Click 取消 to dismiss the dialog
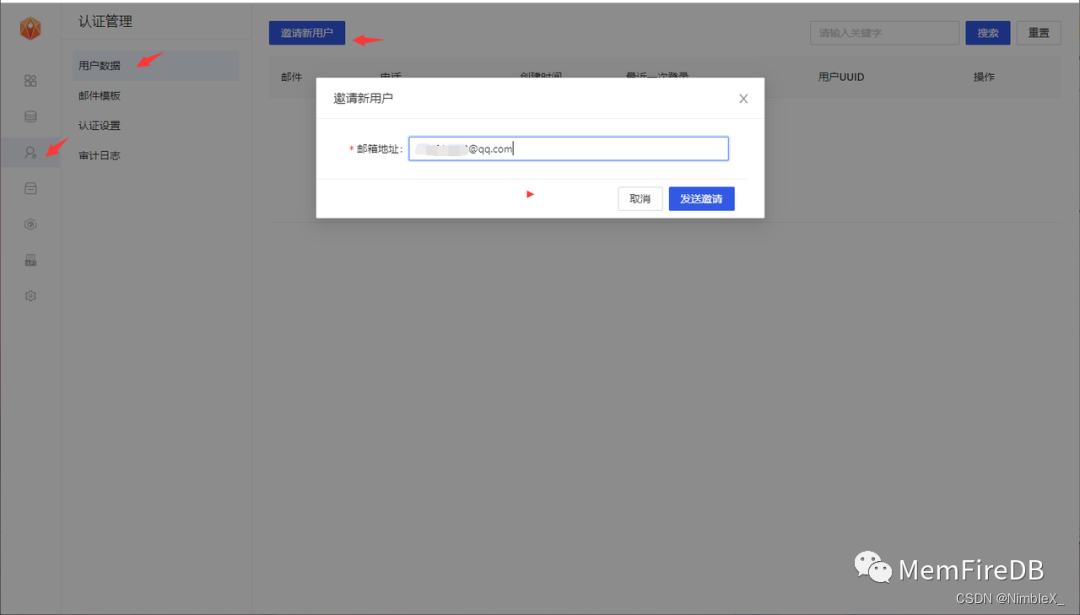 point(639,198)
